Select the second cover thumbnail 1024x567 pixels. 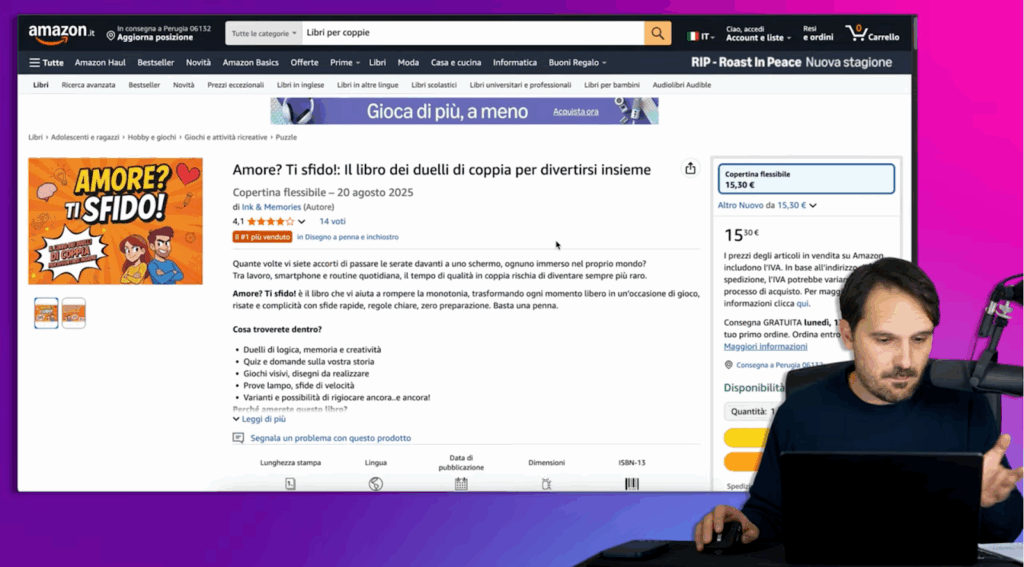(74, 313)
